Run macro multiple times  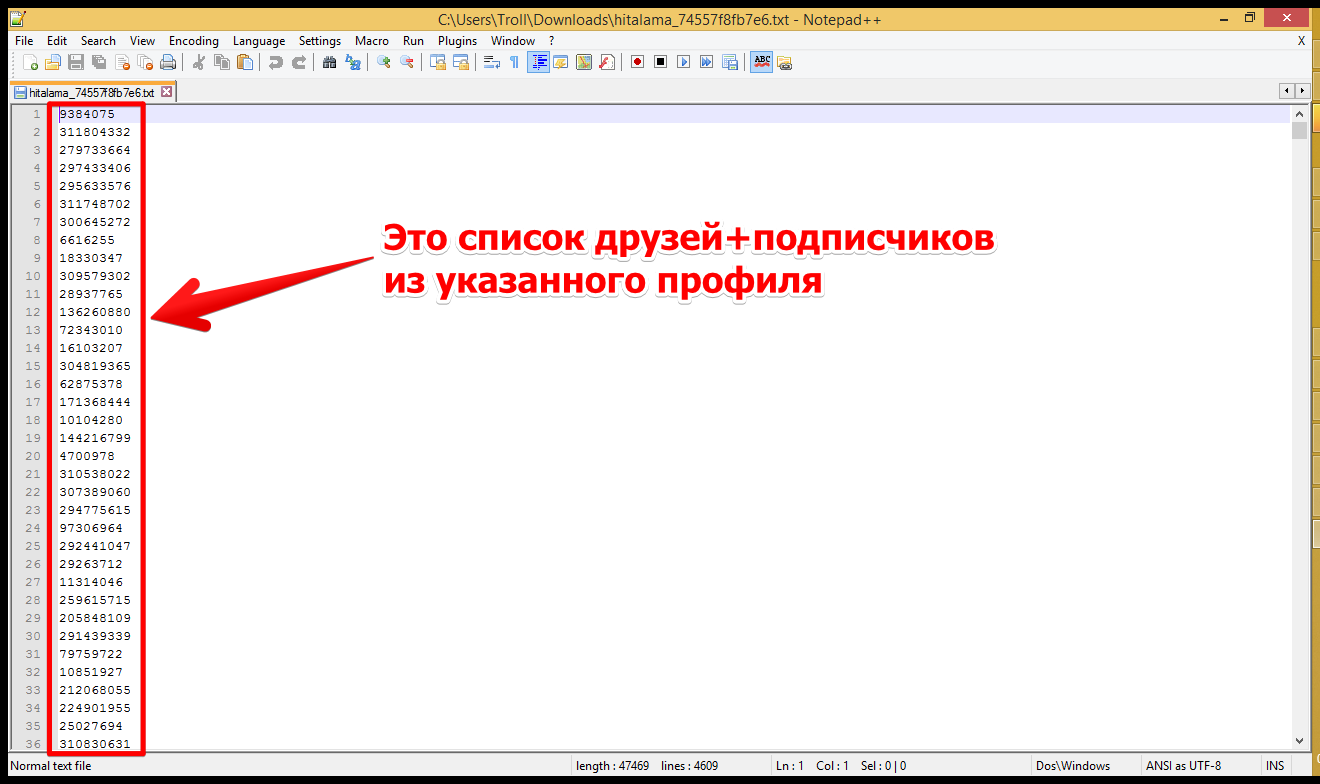click(x=706, y=62)
